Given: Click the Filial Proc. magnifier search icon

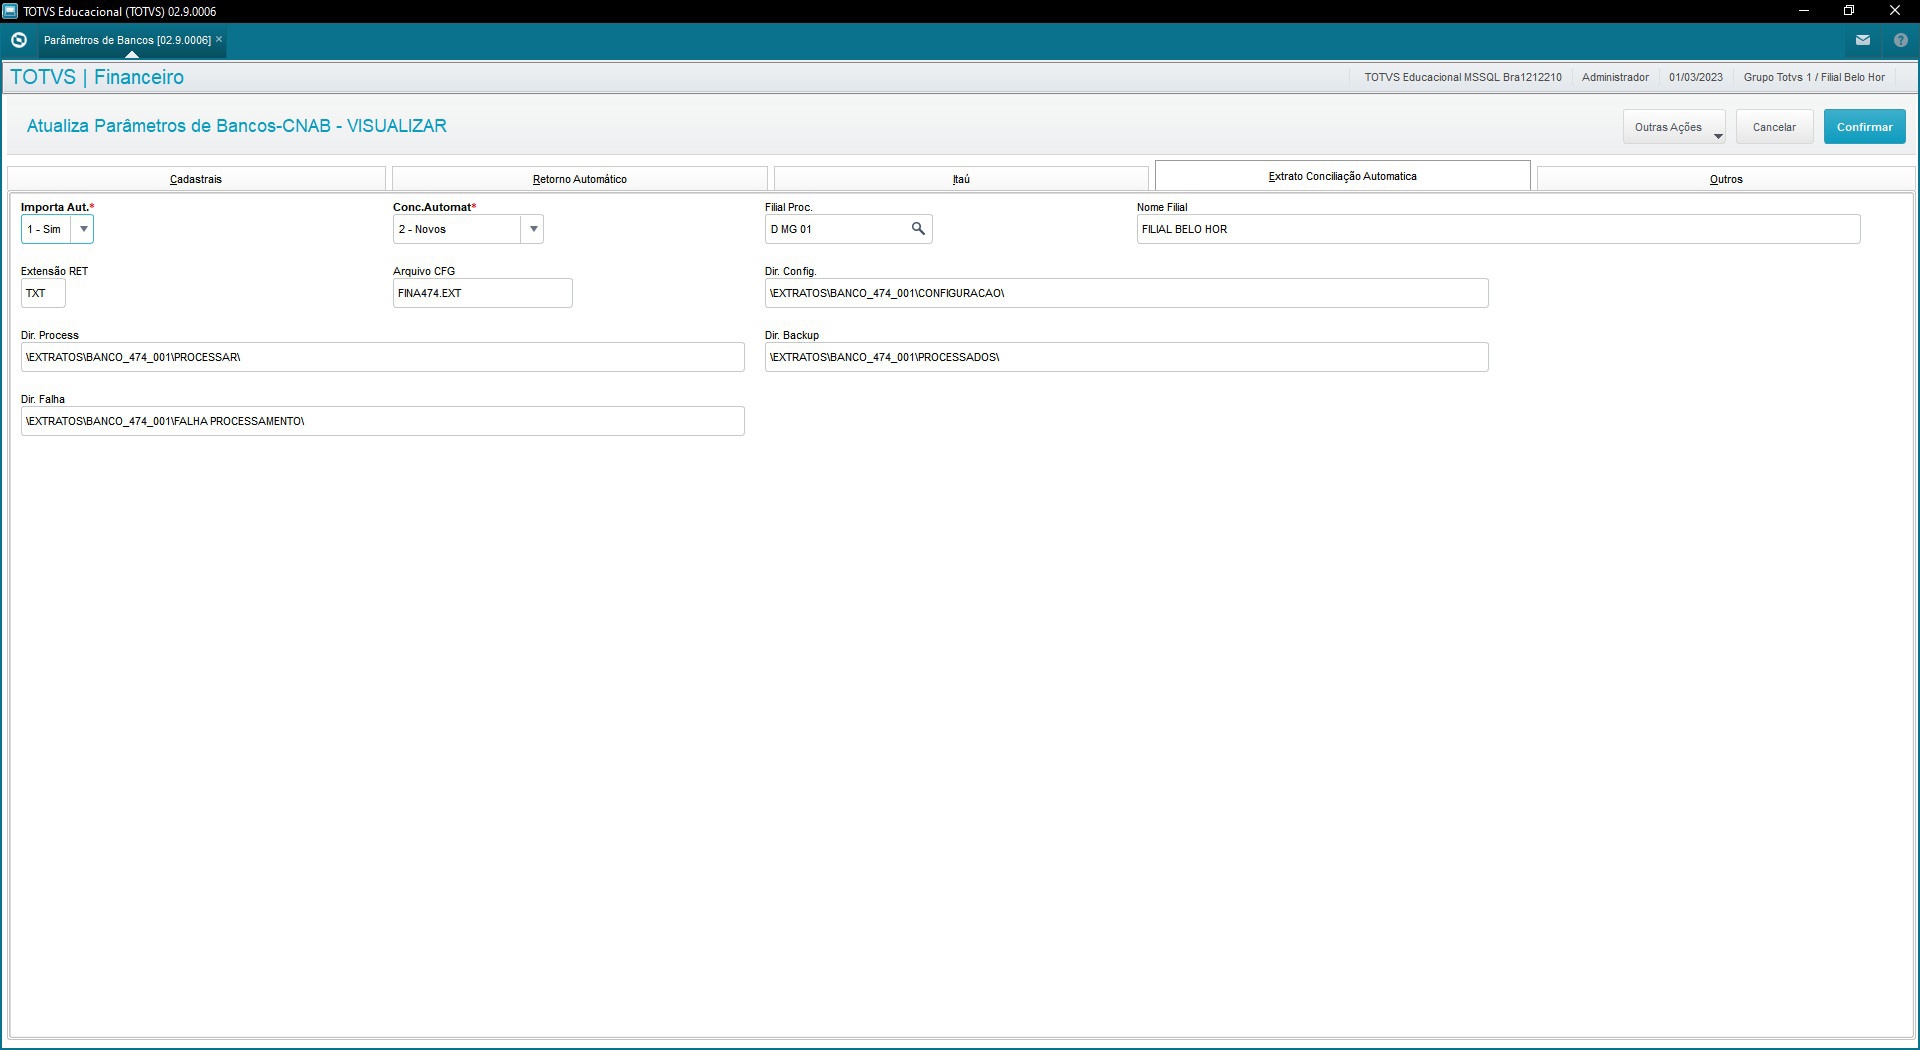Looking at the screenshot, I should pyautogui.click(x=918, y=229).
